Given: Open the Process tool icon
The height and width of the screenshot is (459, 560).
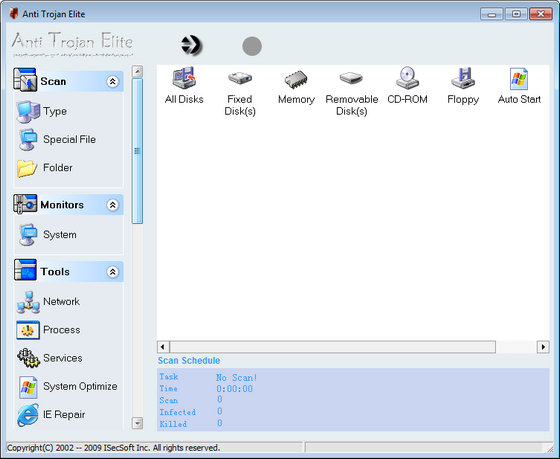Looking at the screenshot, I should pos(28,330).
